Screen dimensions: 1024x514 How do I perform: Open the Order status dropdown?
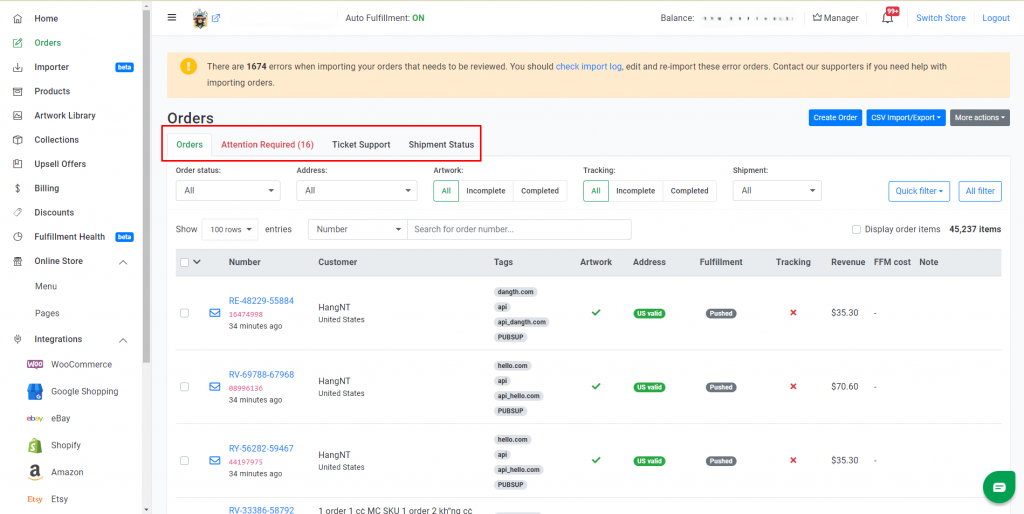(228, 191)
